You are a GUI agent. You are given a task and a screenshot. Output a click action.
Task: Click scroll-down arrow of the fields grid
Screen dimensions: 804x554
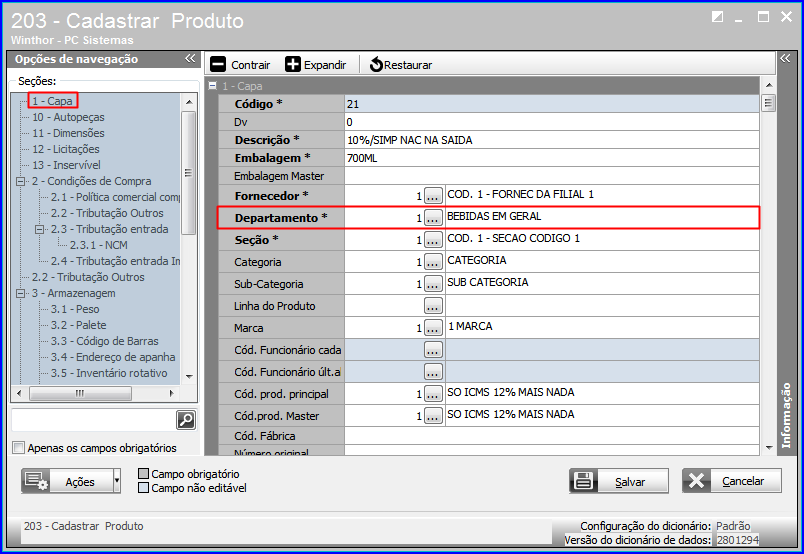tap(769, 448)
